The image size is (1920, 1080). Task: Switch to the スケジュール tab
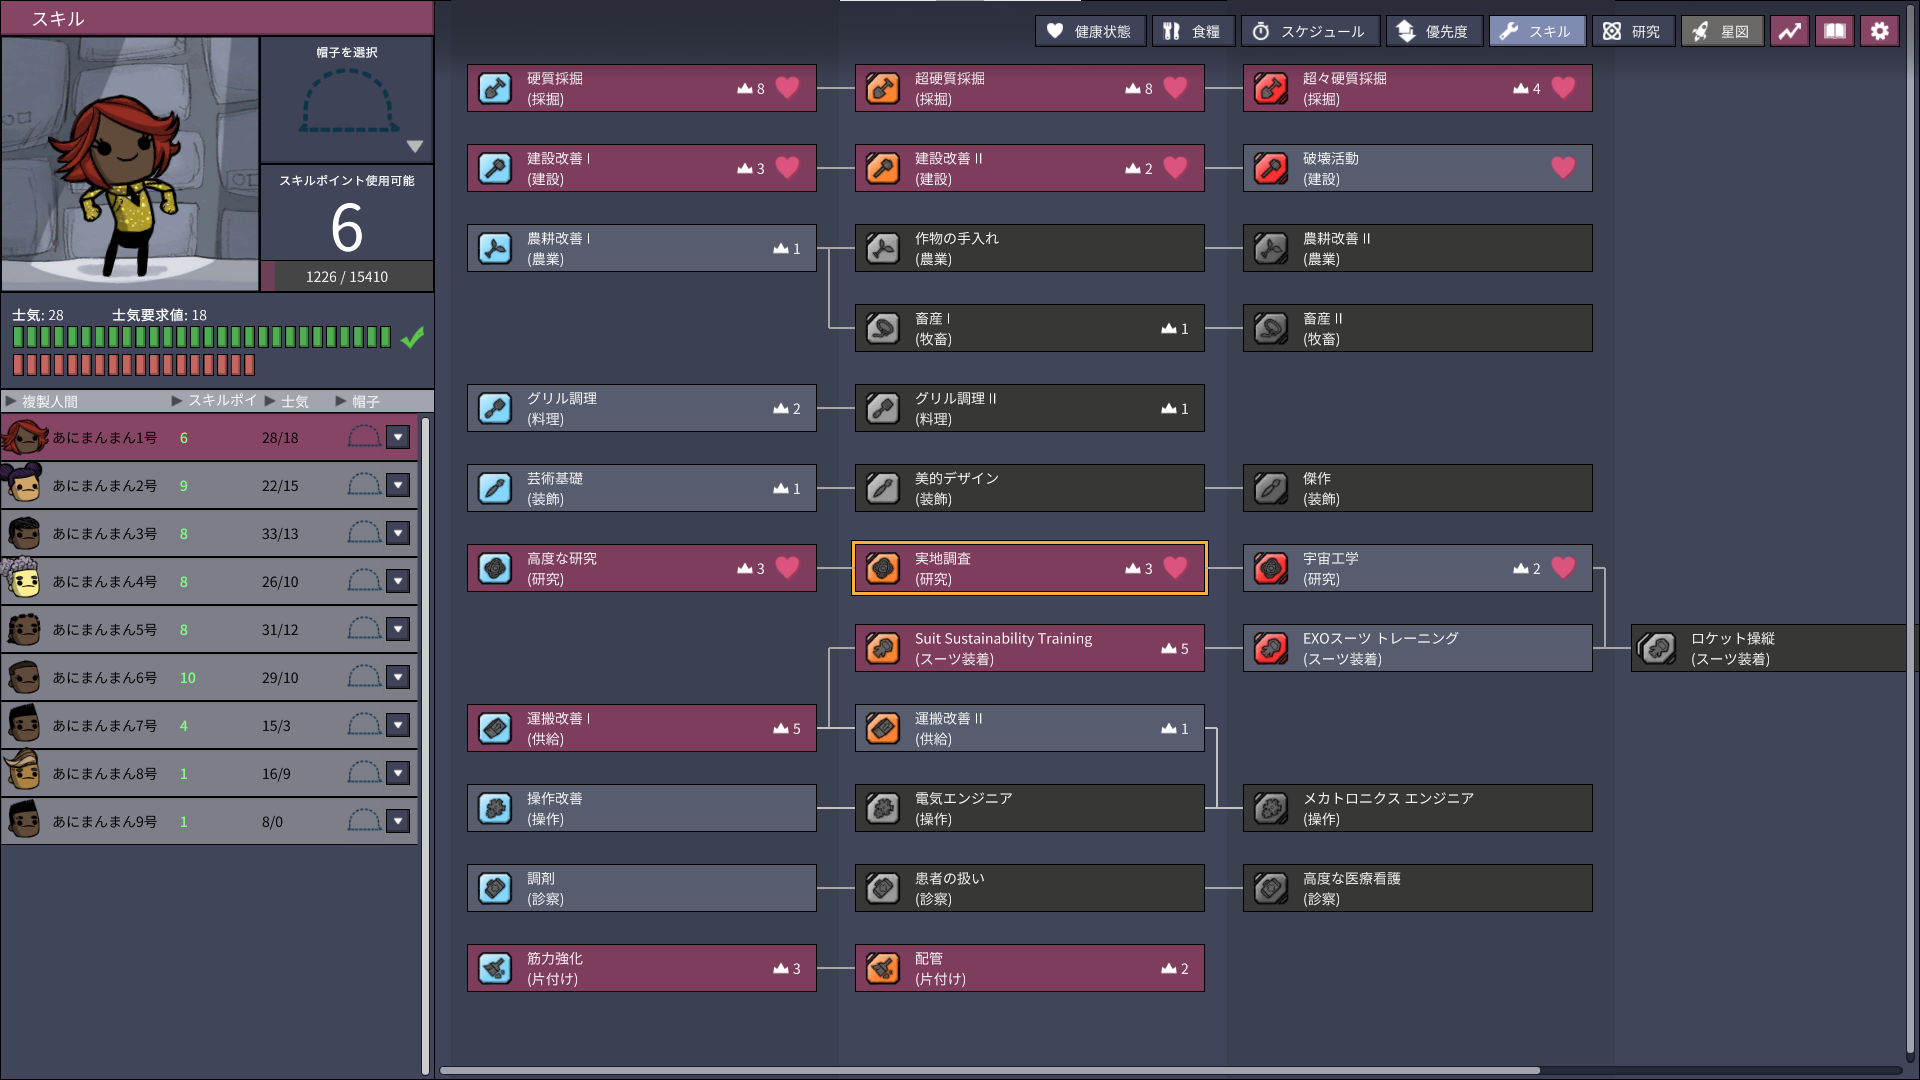1309,31
